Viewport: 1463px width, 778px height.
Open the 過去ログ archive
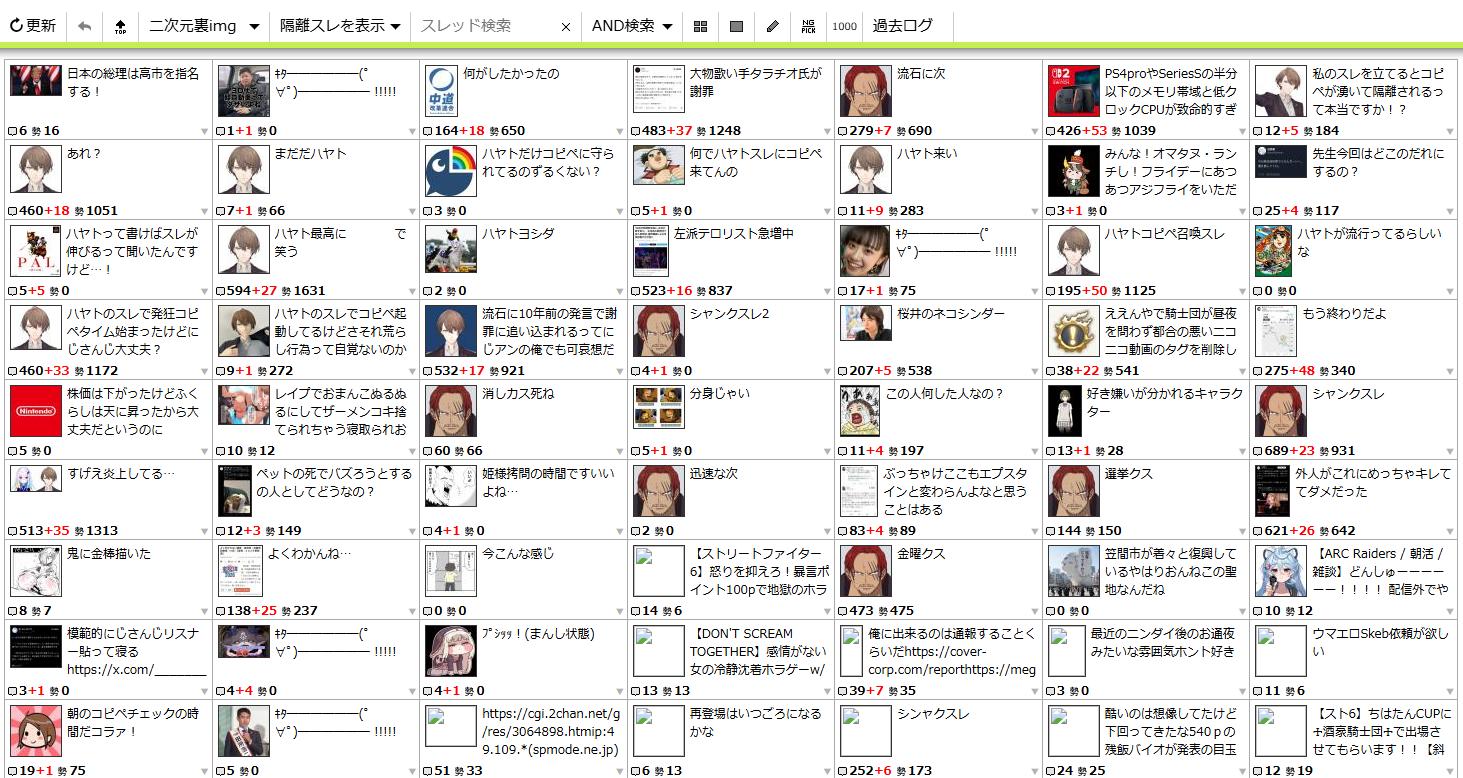[902, 26]
